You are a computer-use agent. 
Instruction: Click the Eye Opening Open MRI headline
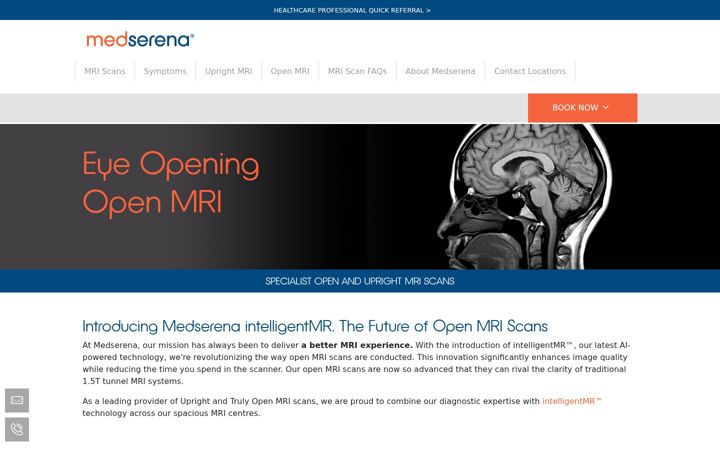(171, 184)
